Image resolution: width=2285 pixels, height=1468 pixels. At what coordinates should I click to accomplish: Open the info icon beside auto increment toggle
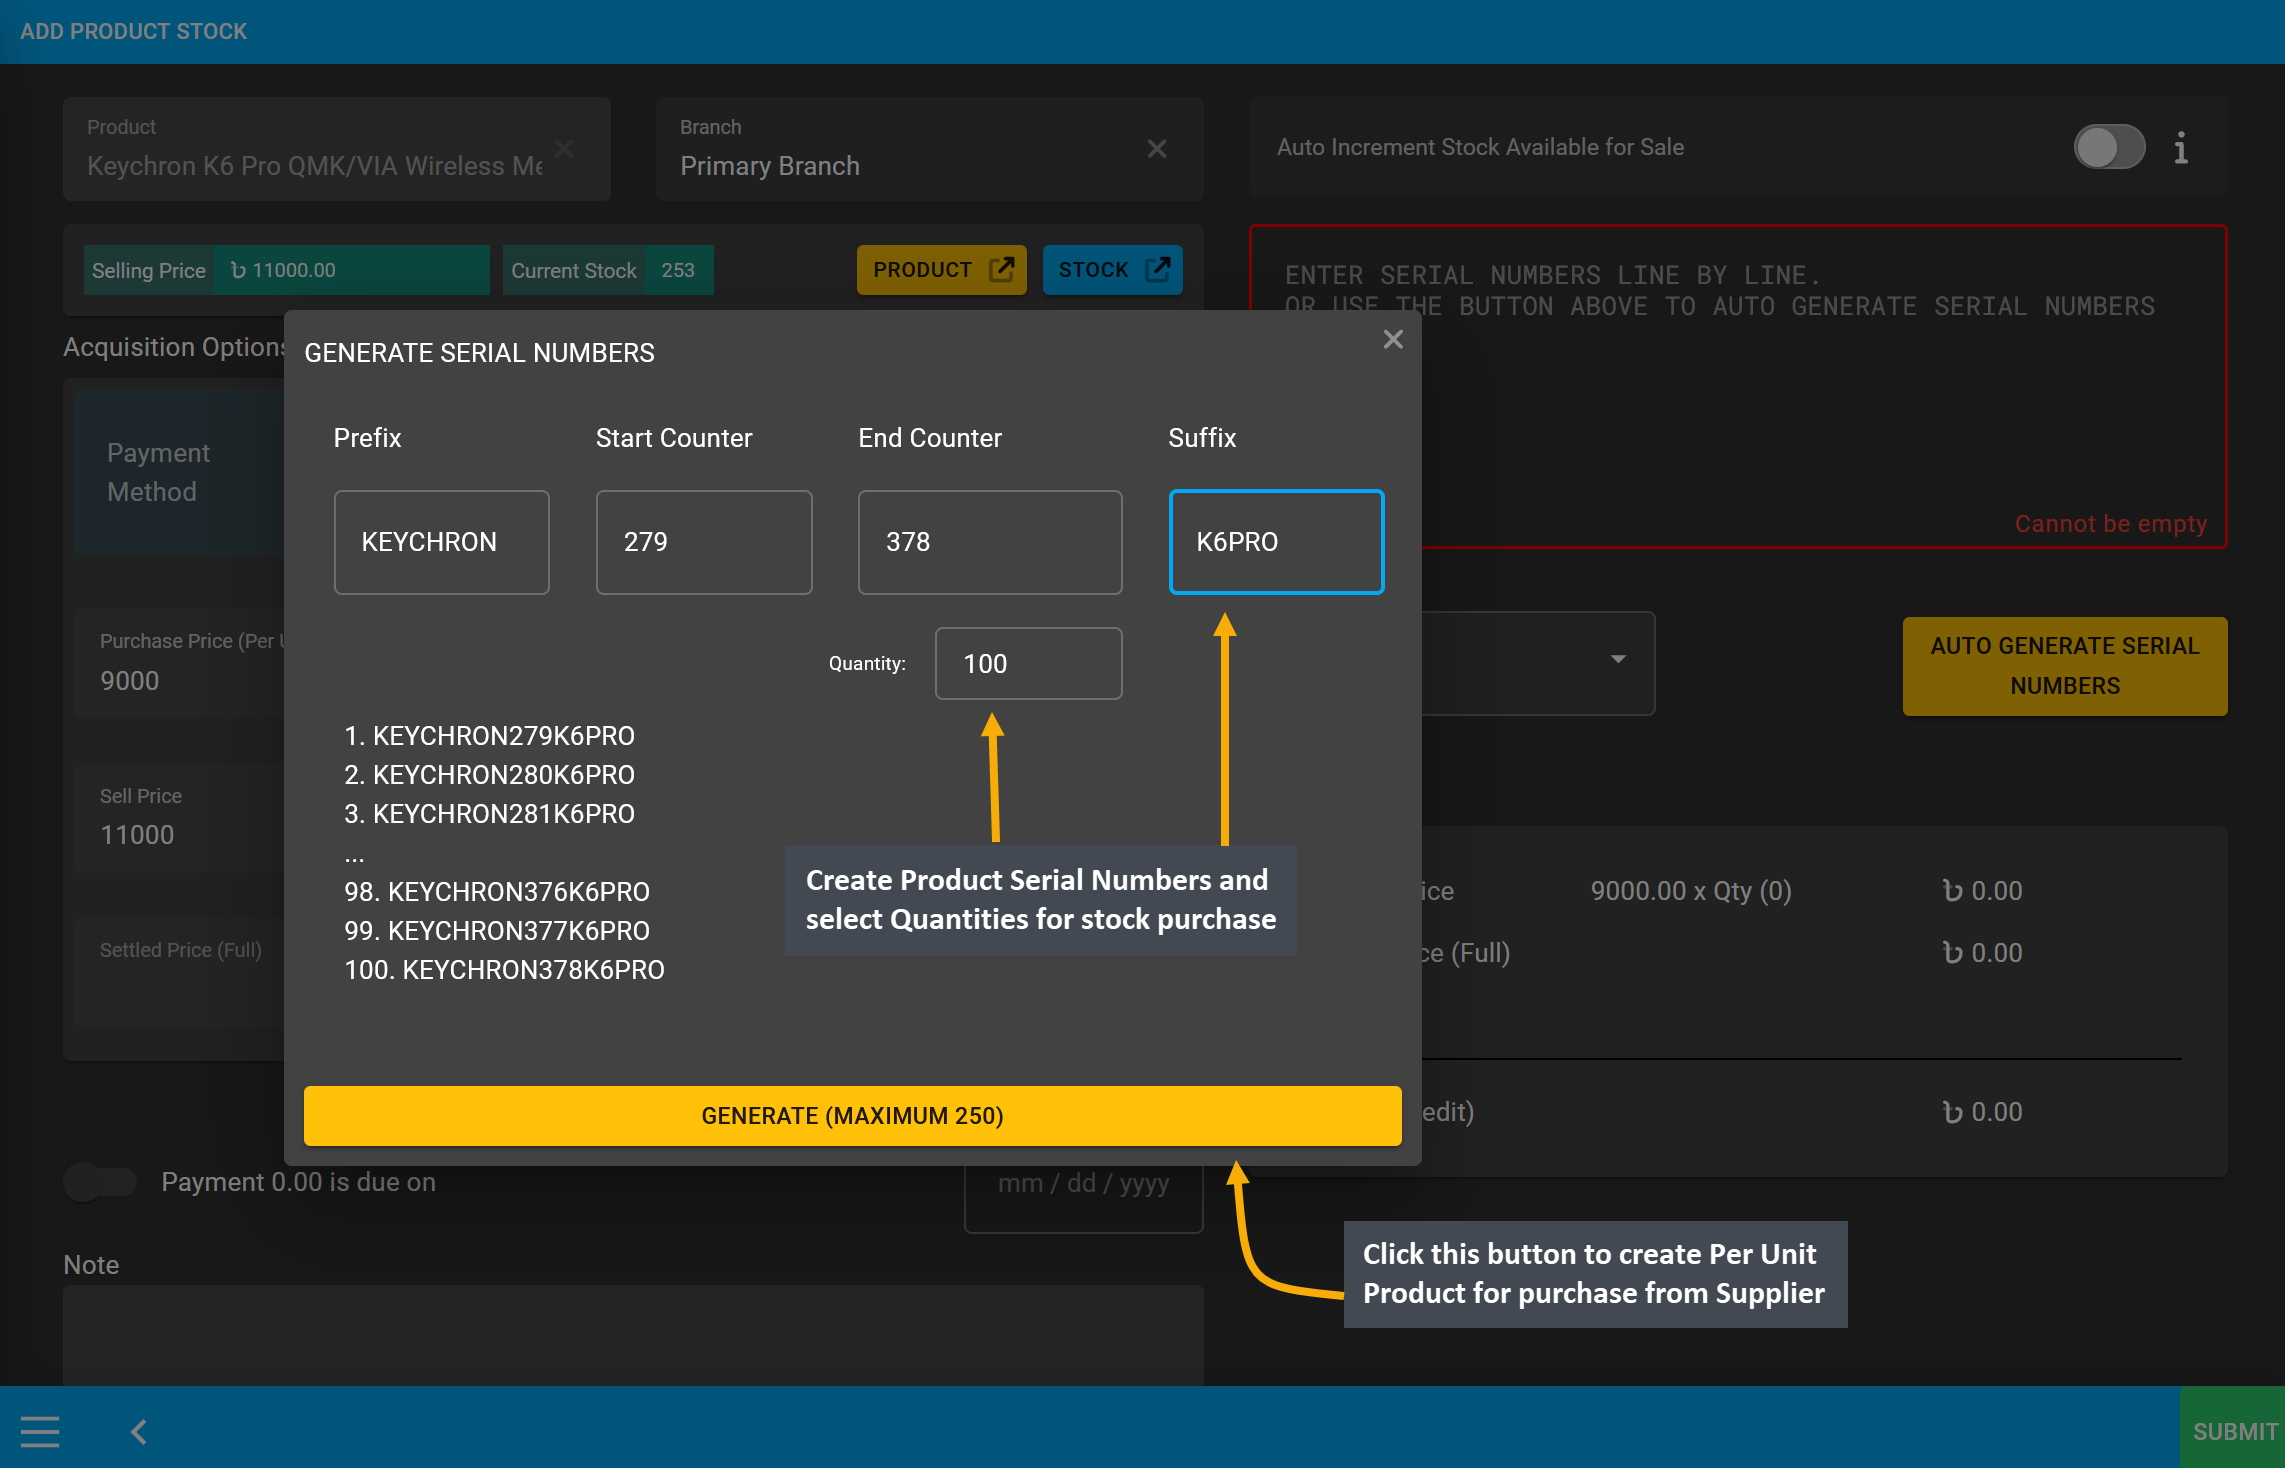[2181, 148]
